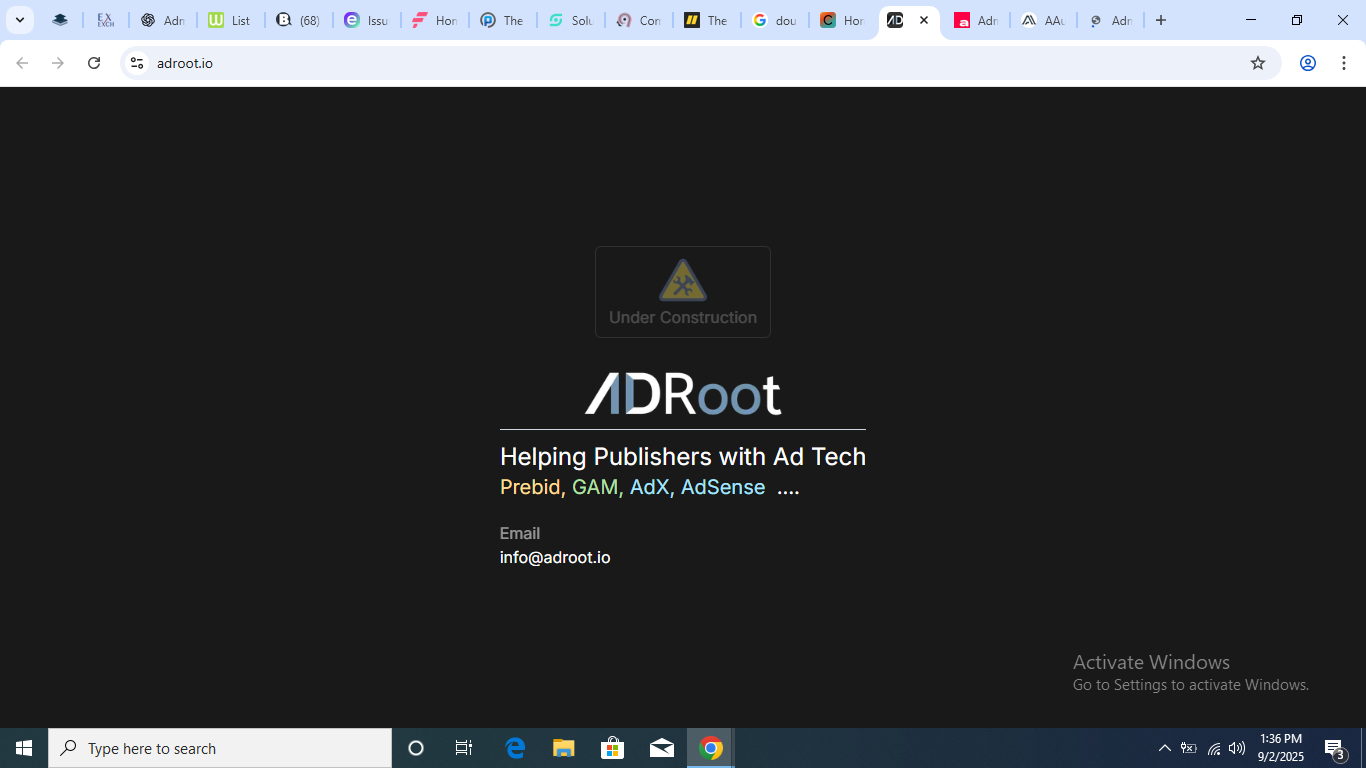Open the volume speaker tray icon
This screenshot has width=1366, height=768.
(1237, 748)
